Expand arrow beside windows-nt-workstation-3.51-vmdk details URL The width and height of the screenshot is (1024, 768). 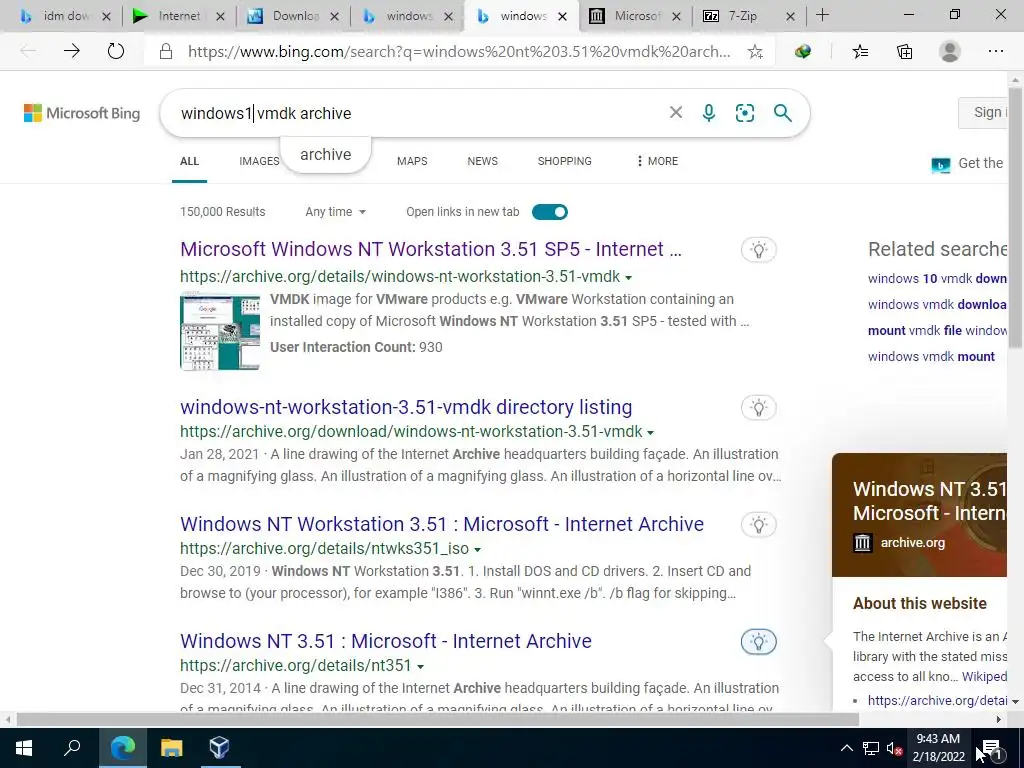coord(628,278)
